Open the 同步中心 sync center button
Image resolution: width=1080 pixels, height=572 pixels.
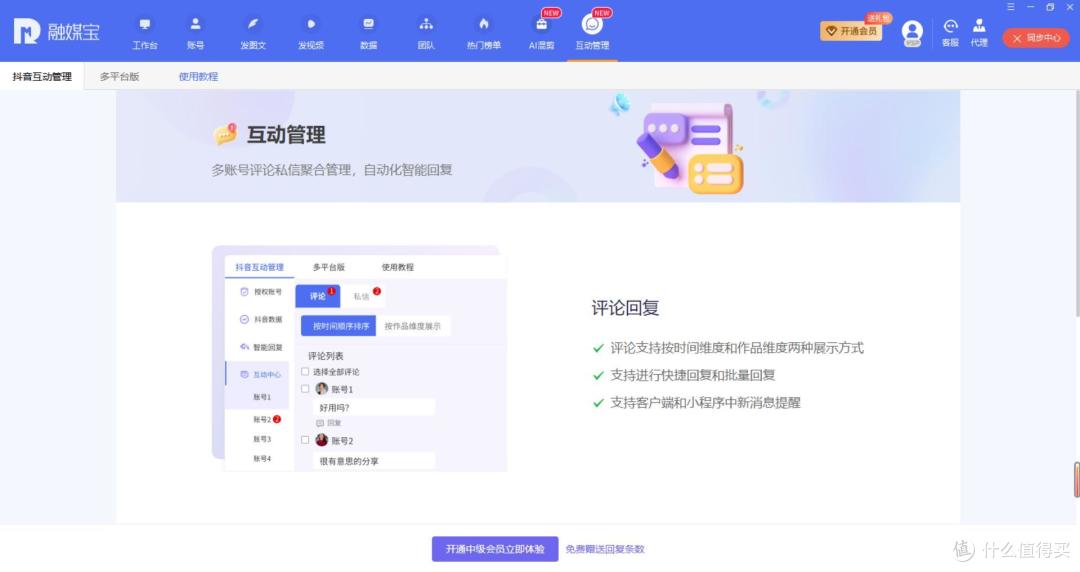1036,38
